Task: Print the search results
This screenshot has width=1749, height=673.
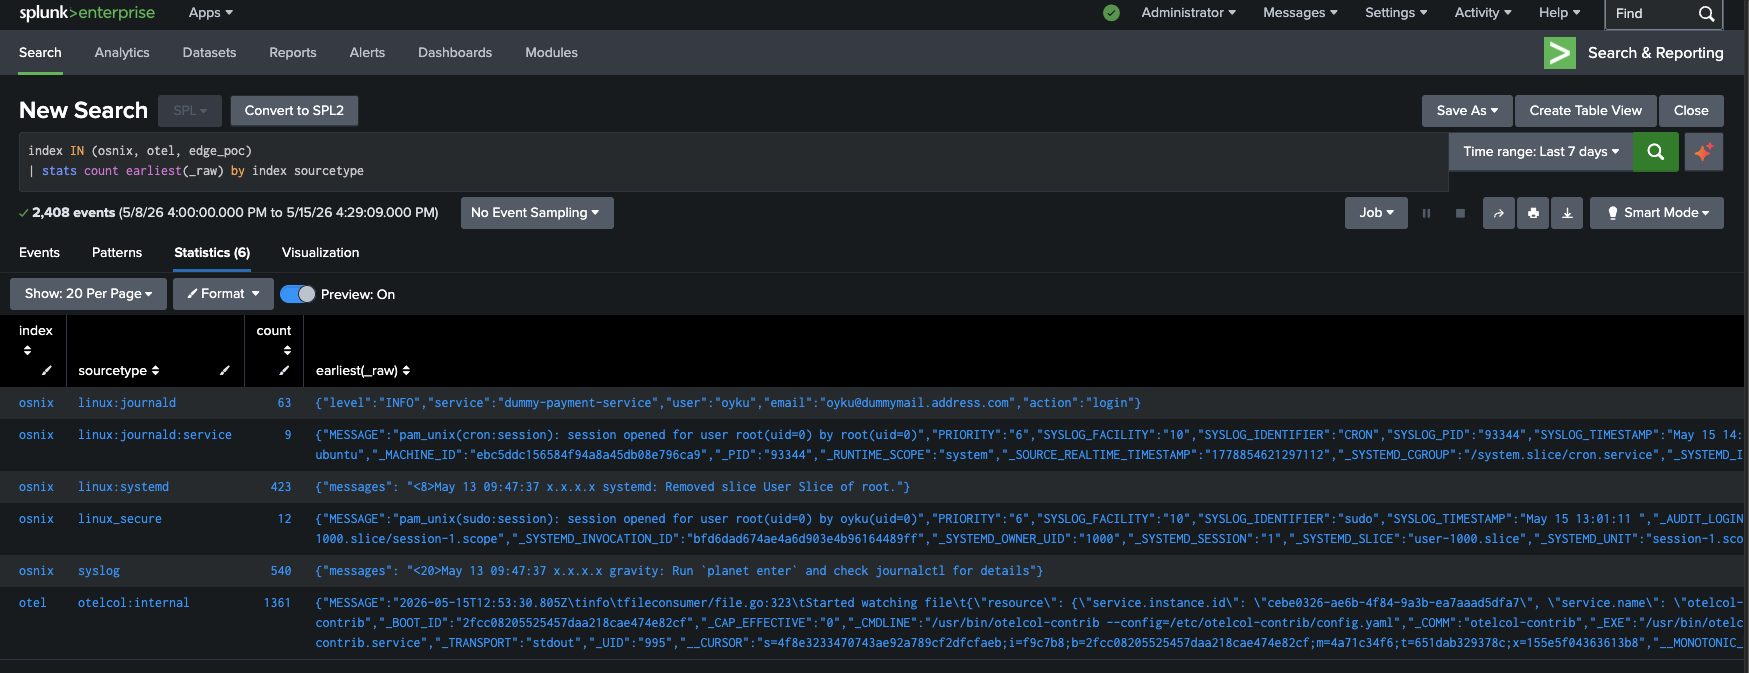Action: 1533,213
